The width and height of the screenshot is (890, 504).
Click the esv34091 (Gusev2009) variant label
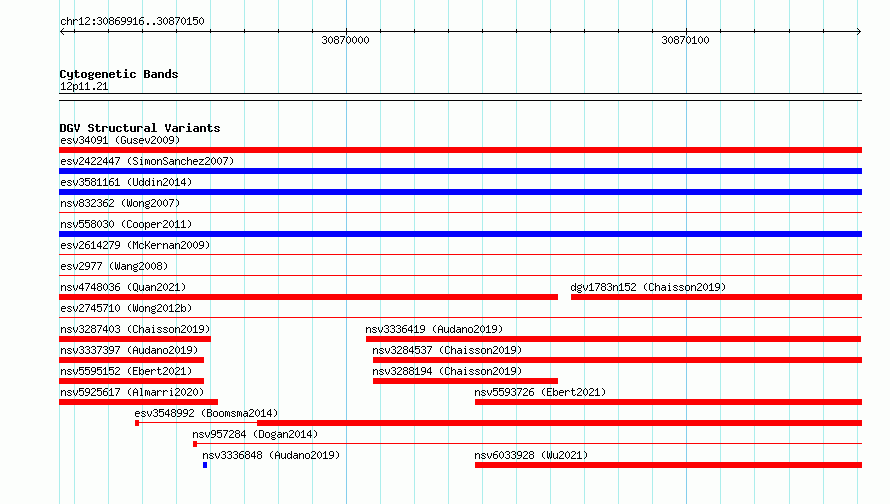[120, 140]
